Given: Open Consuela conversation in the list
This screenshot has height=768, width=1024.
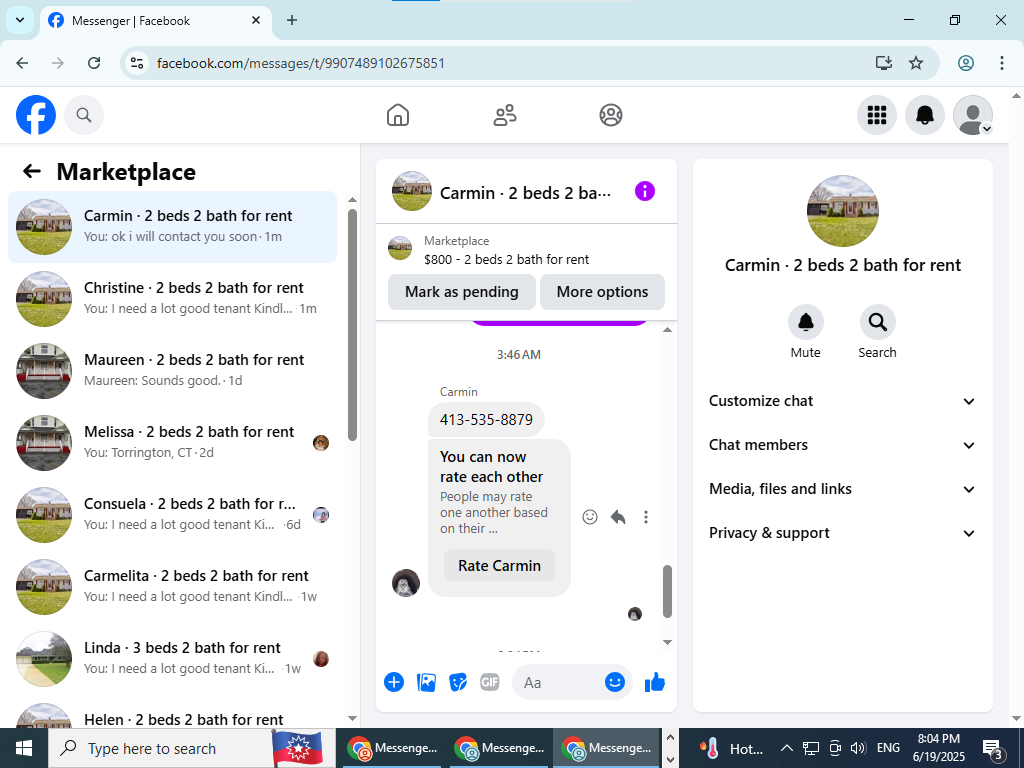Looking at the screenshot, I should point(172,514).
